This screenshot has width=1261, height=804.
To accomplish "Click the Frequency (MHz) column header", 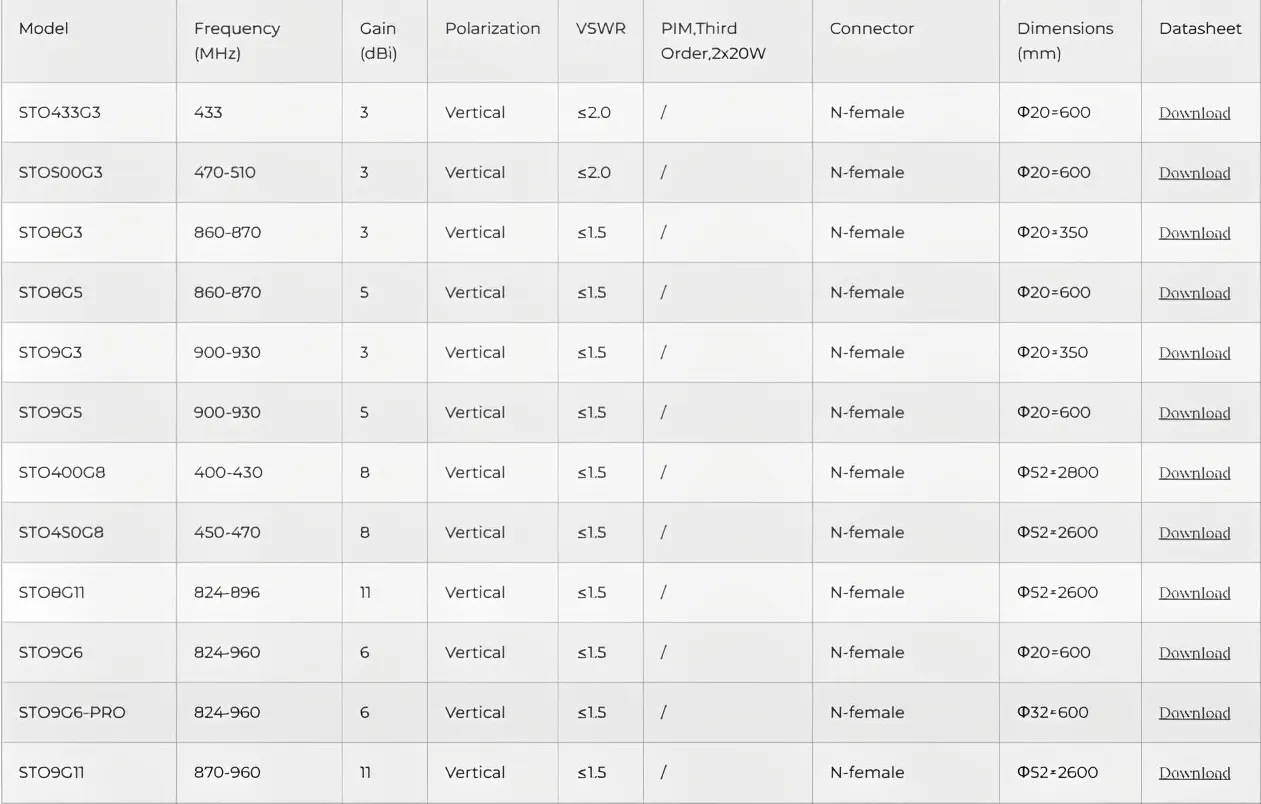I will (x=236, y=40).
